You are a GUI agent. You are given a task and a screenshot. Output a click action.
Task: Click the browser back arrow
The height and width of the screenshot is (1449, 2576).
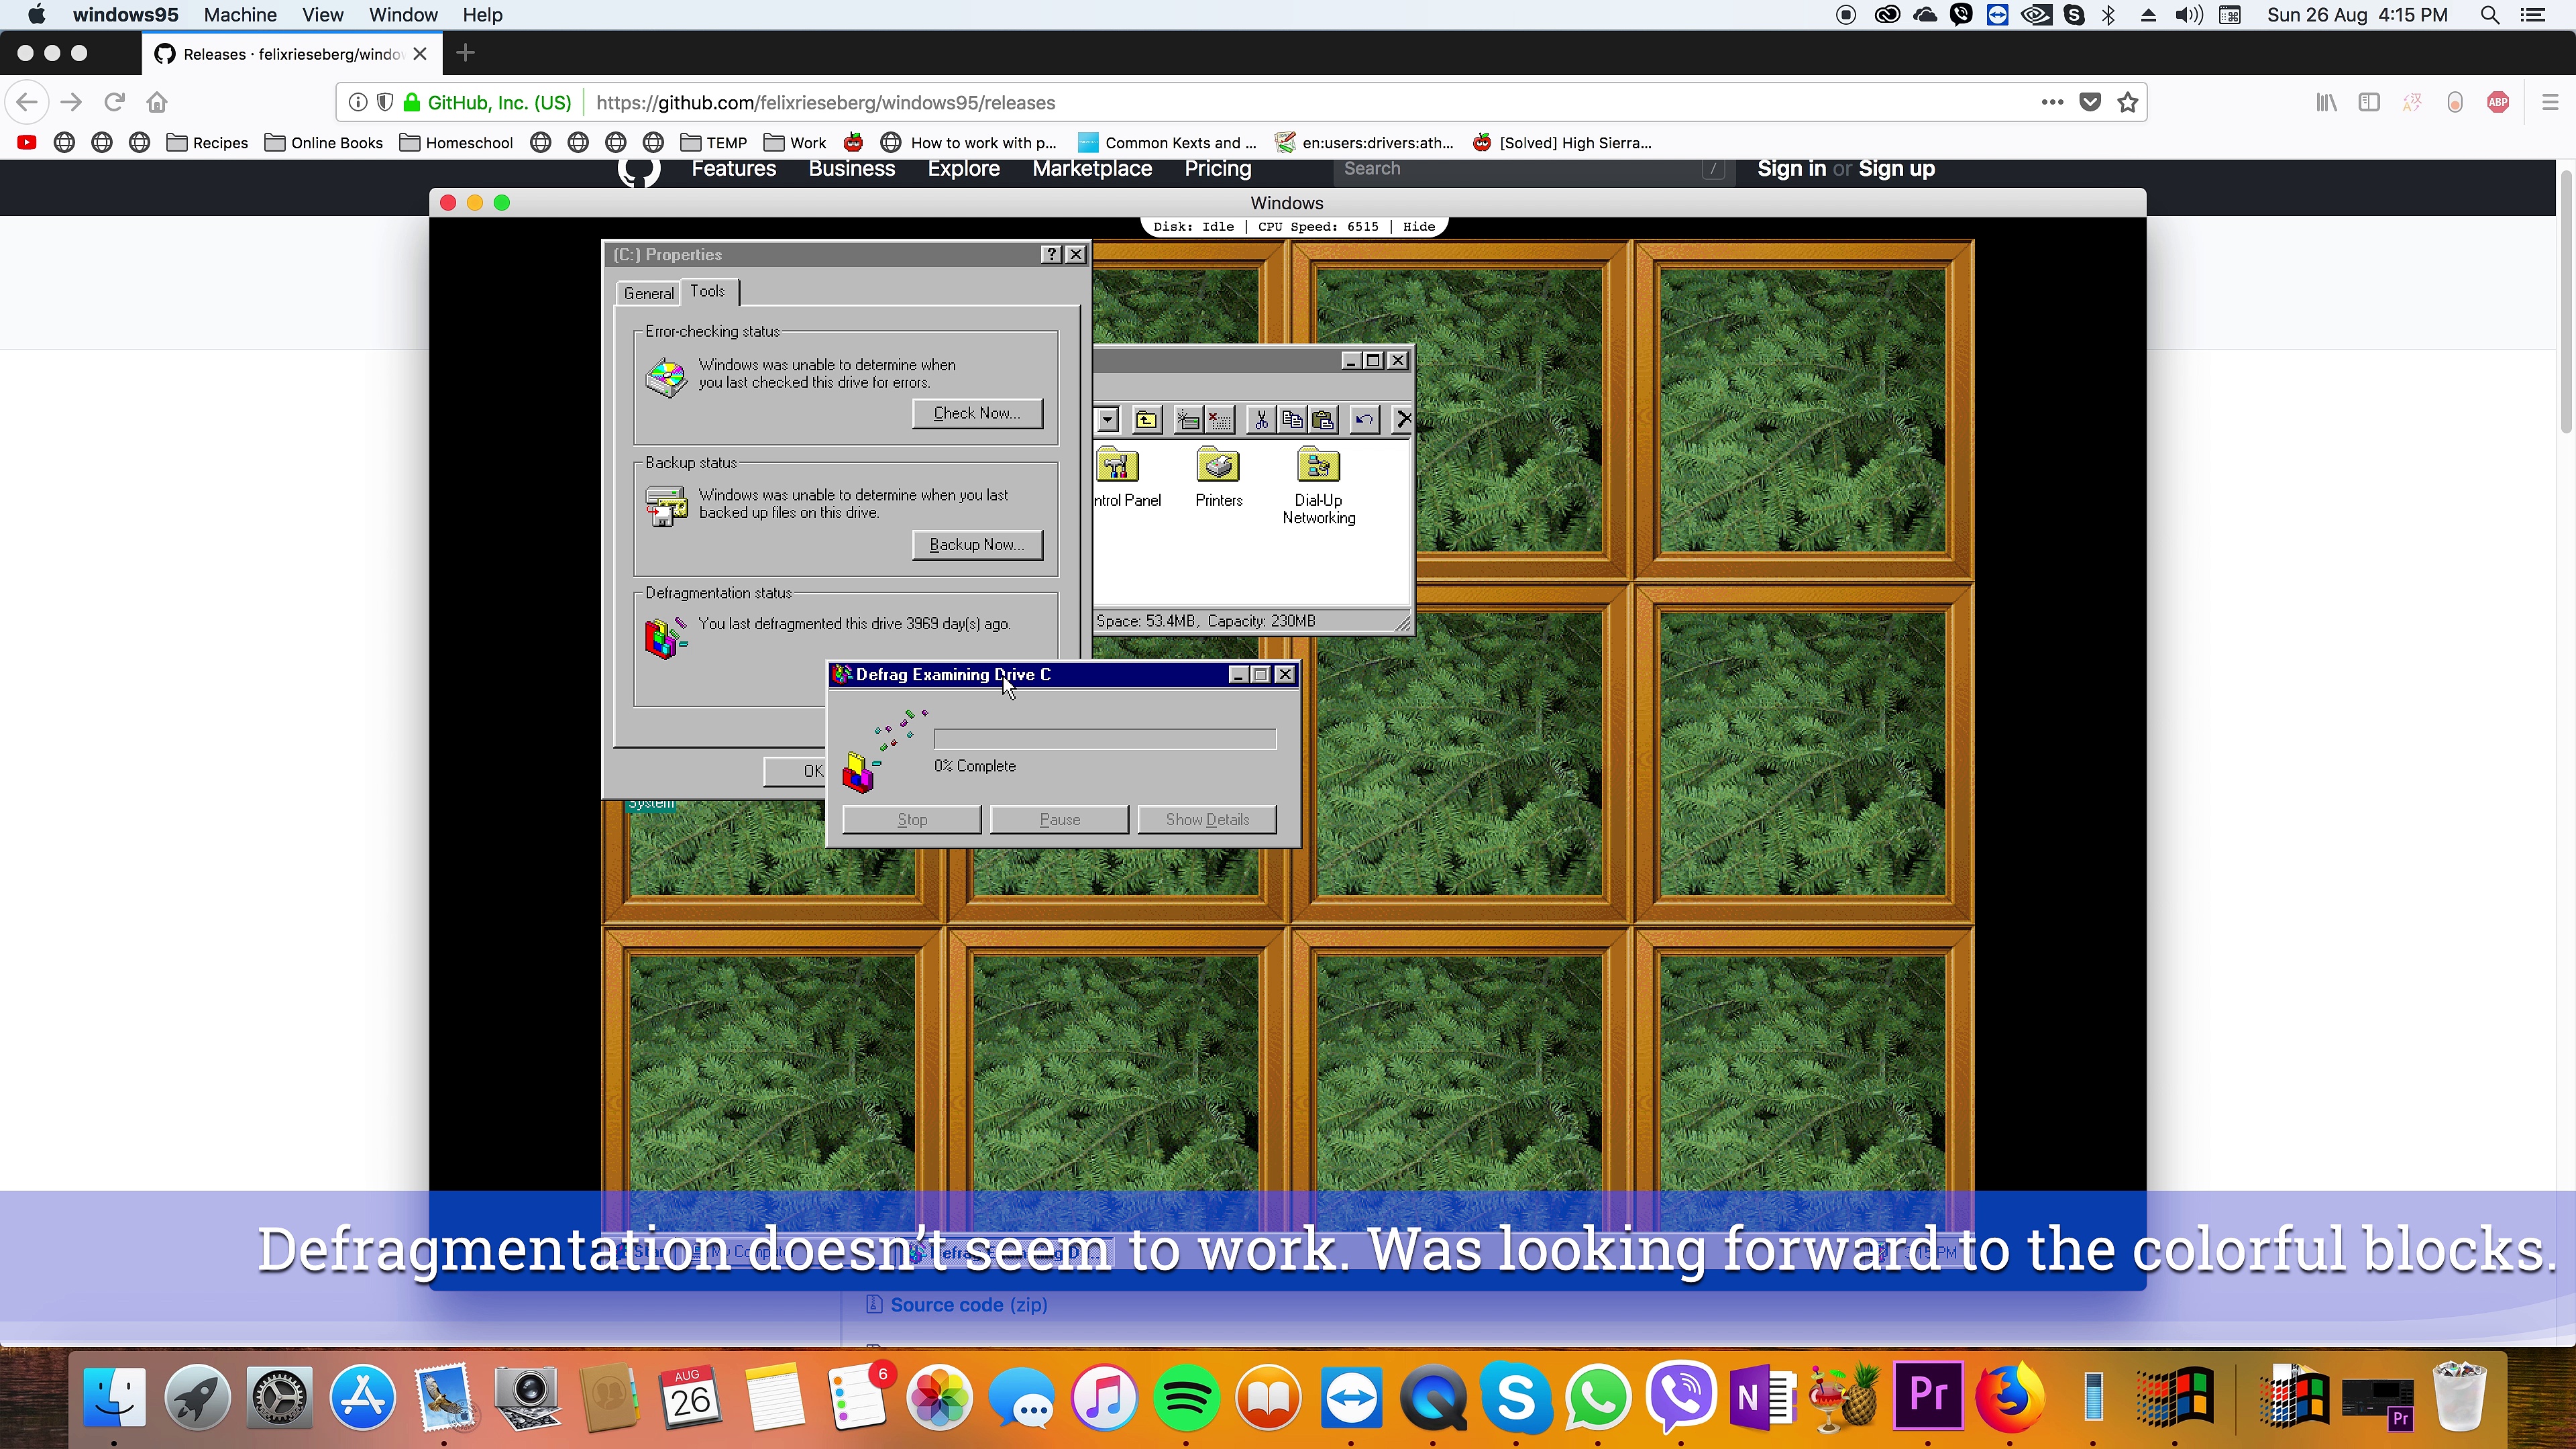click(27, 102)
